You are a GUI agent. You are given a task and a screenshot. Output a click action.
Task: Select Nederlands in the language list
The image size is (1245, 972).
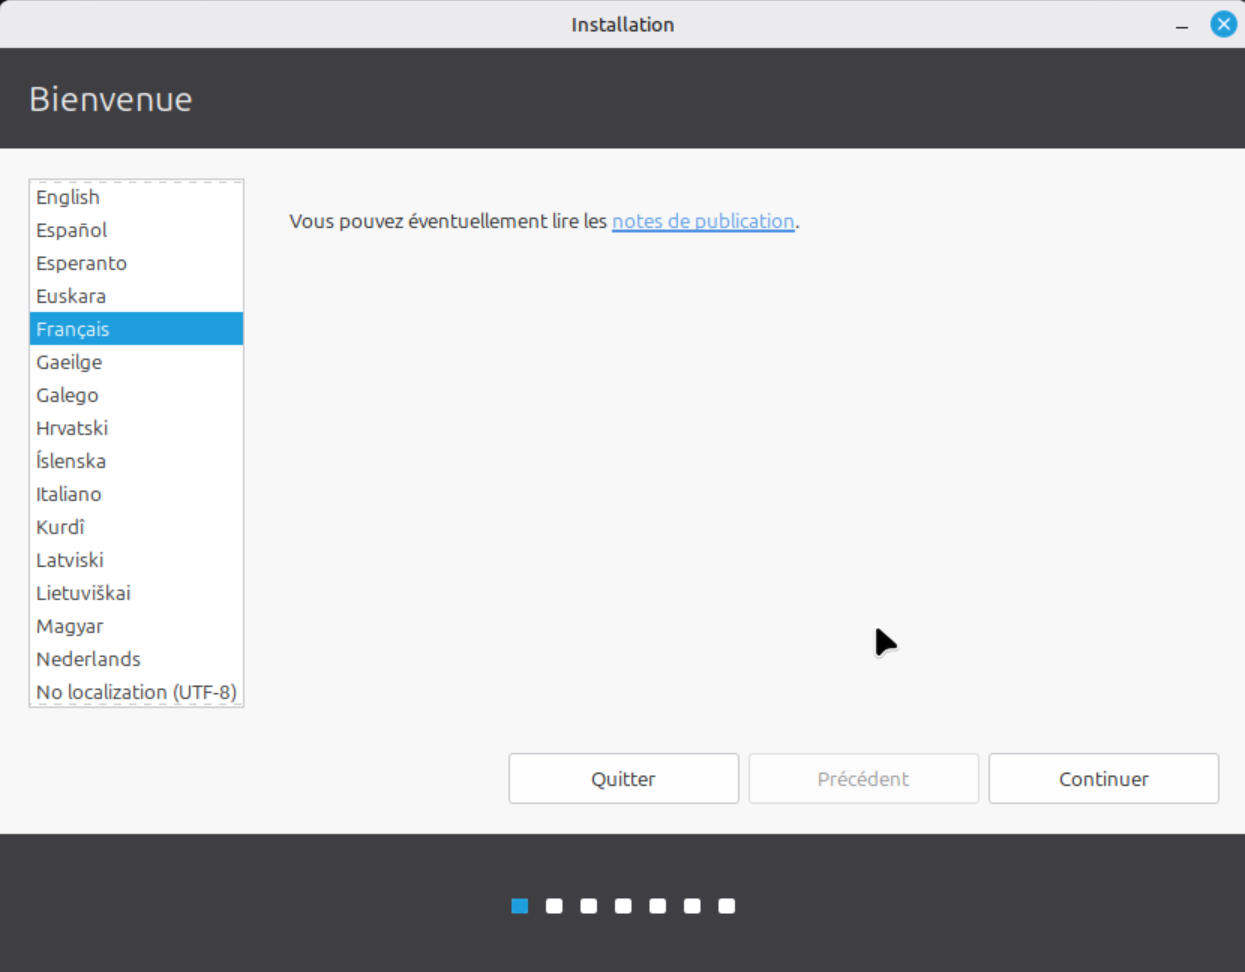click(136, 659)
